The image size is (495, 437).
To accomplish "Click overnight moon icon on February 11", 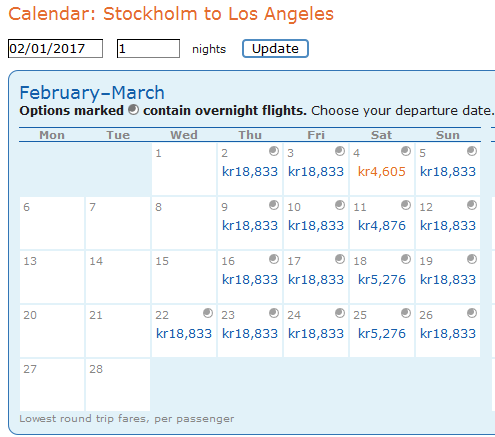I will tap(406, 205).
